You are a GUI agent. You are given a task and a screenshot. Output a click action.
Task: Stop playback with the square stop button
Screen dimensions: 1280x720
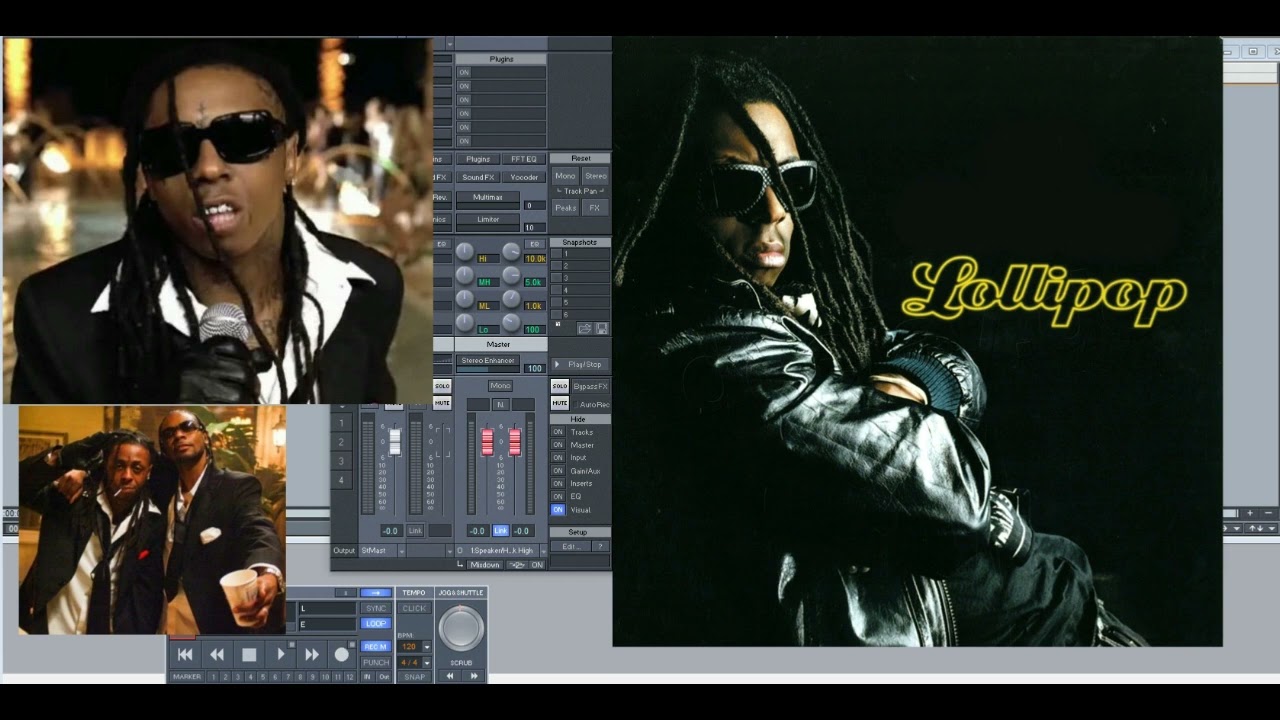tap(249, 655)
